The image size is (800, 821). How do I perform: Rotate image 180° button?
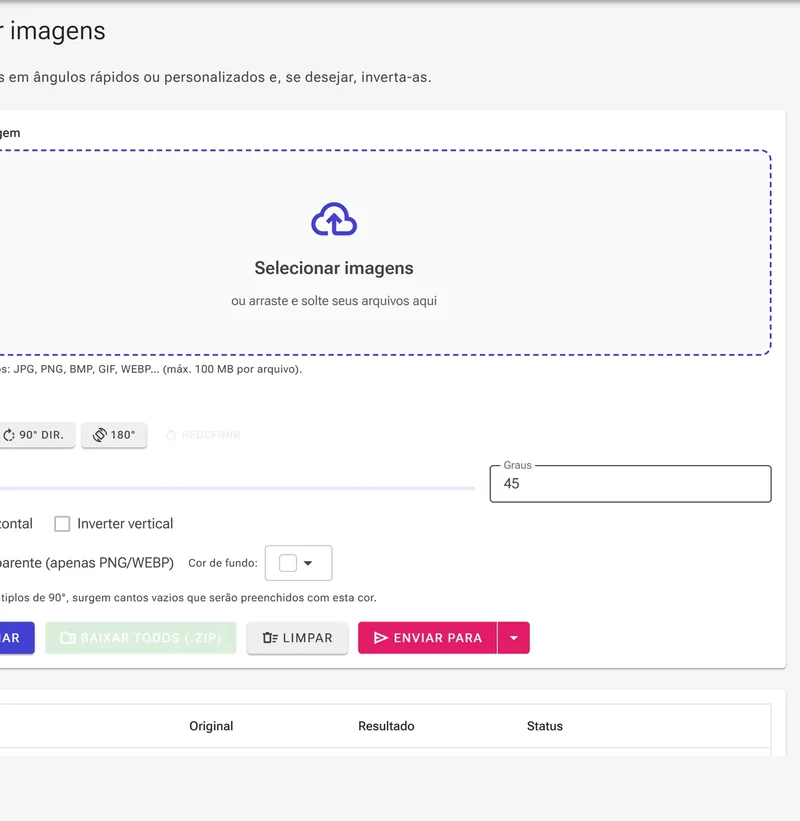tap(114, 435)
